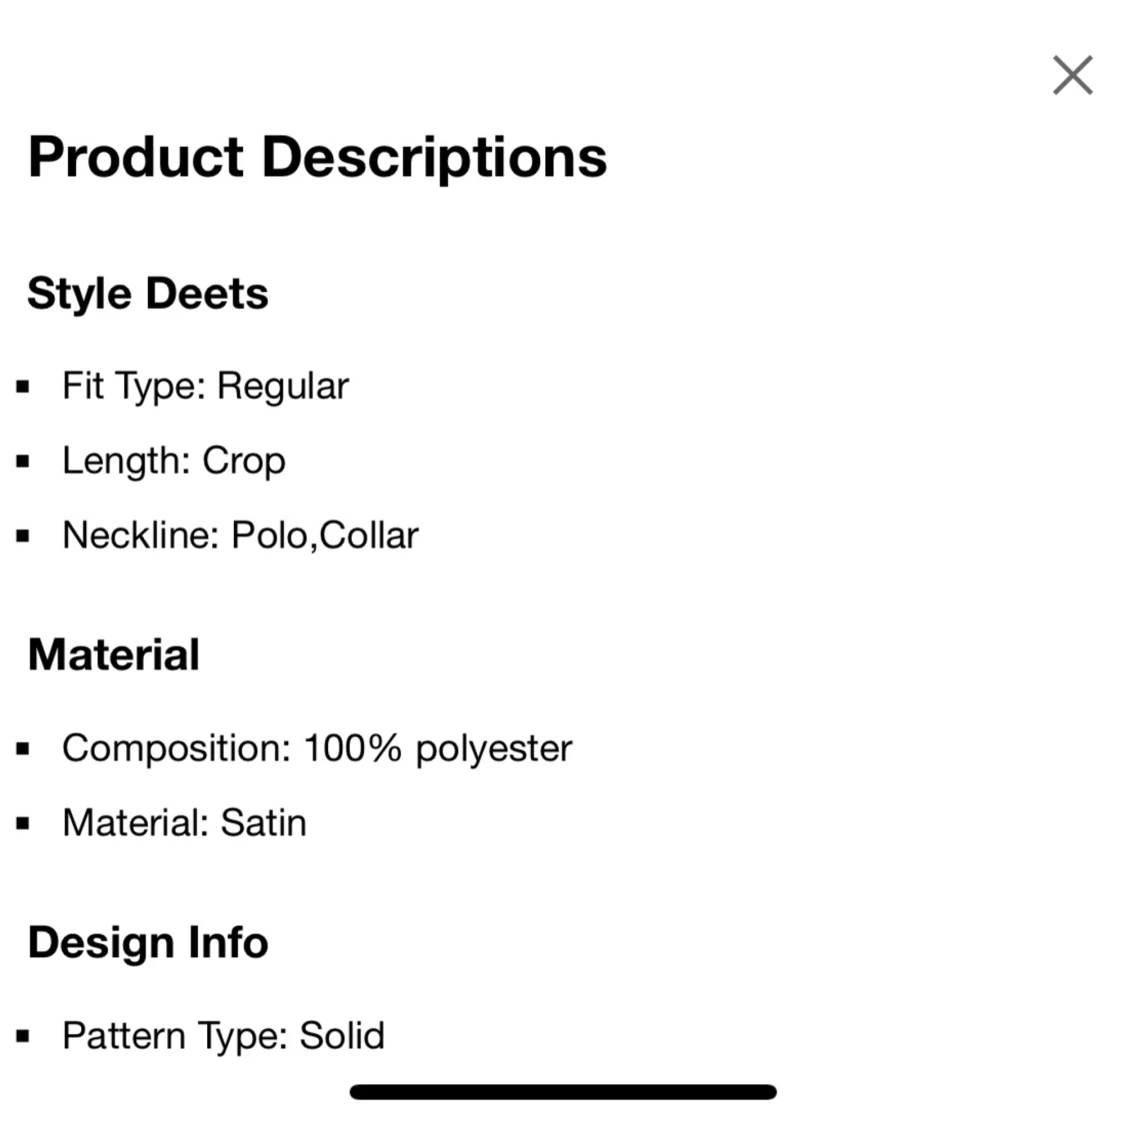
Task: Click bullet beside Neckline entry
Action: [23, 536]
